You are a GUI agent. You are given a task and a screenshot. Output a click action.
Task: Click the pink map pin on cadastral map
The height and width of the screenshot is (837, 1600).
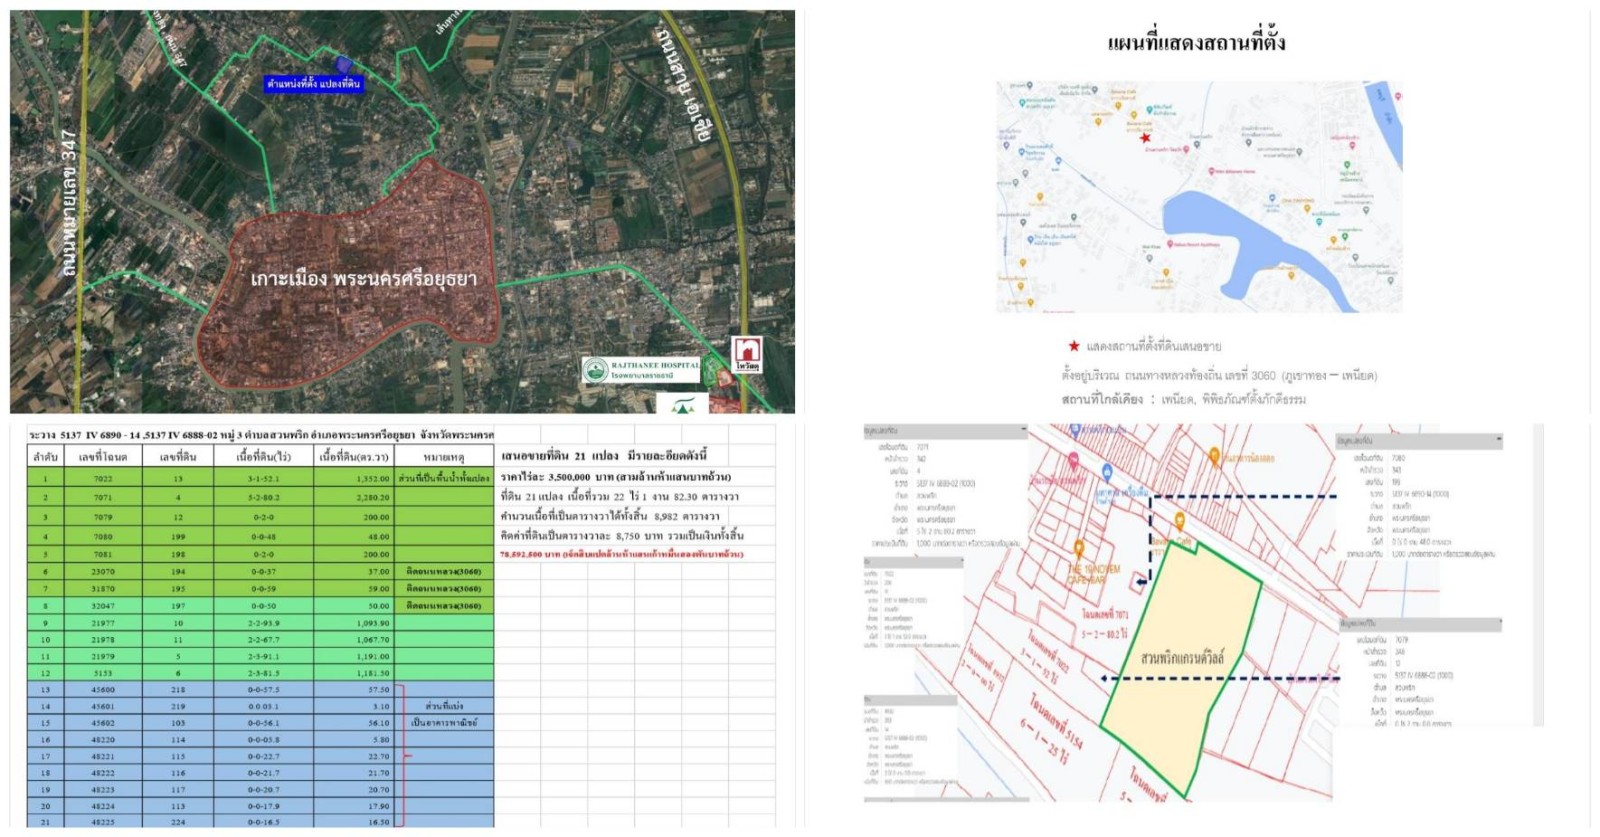point(1073,462)
